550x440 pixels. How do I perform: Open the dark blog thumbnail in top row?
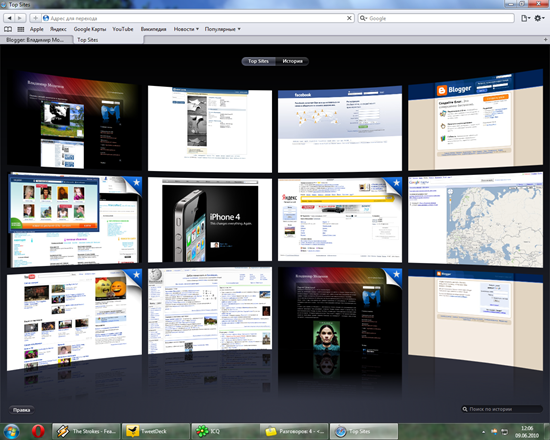coord(74,120)
